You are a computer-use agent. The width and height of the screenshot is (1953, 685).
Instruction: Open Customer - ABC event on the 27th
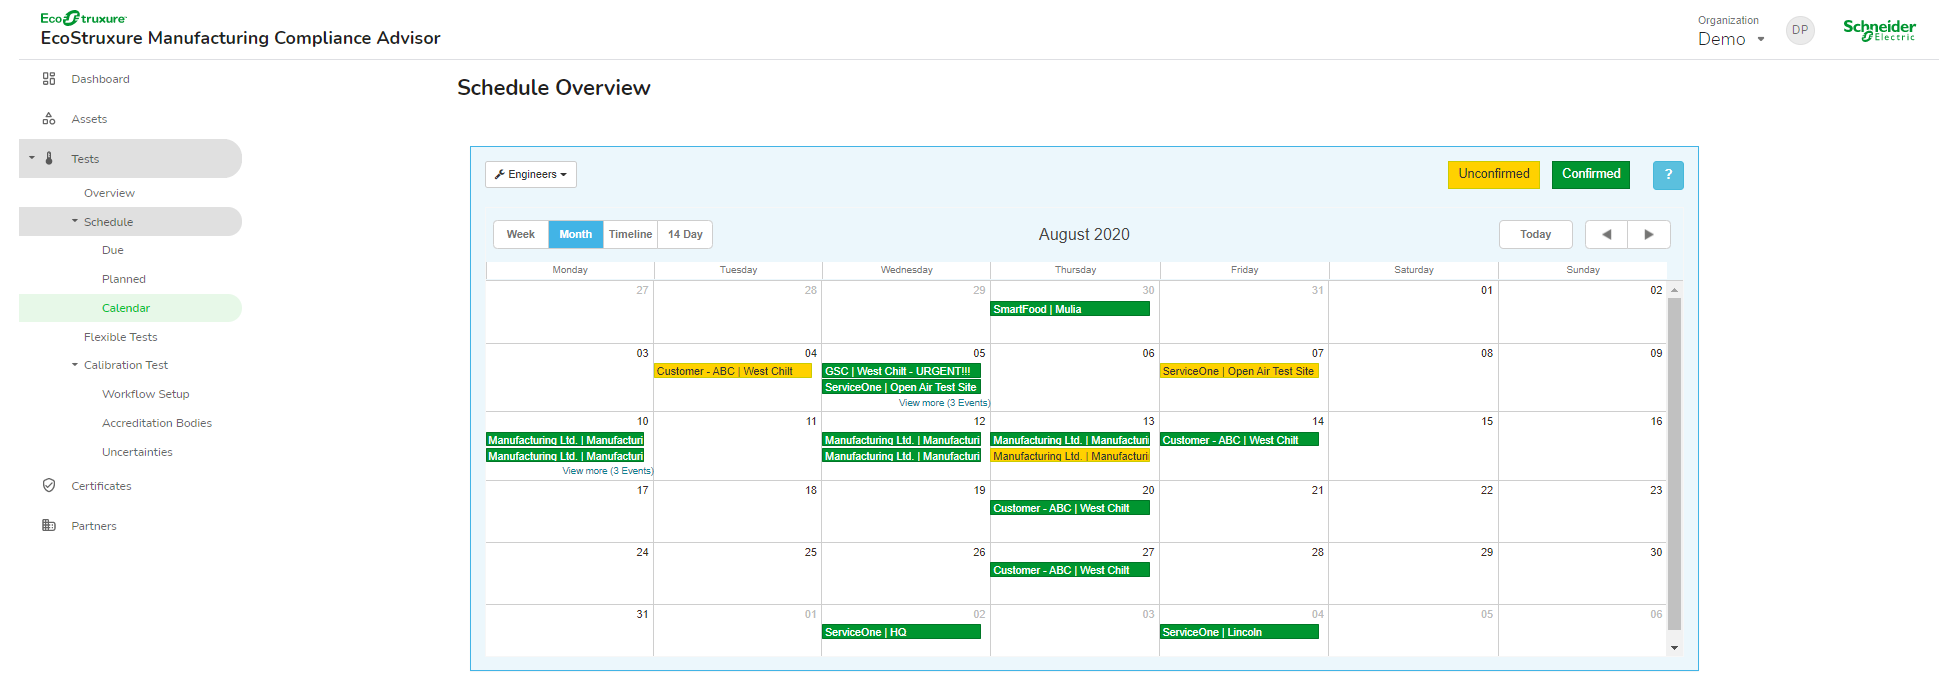pos(1070,570)
